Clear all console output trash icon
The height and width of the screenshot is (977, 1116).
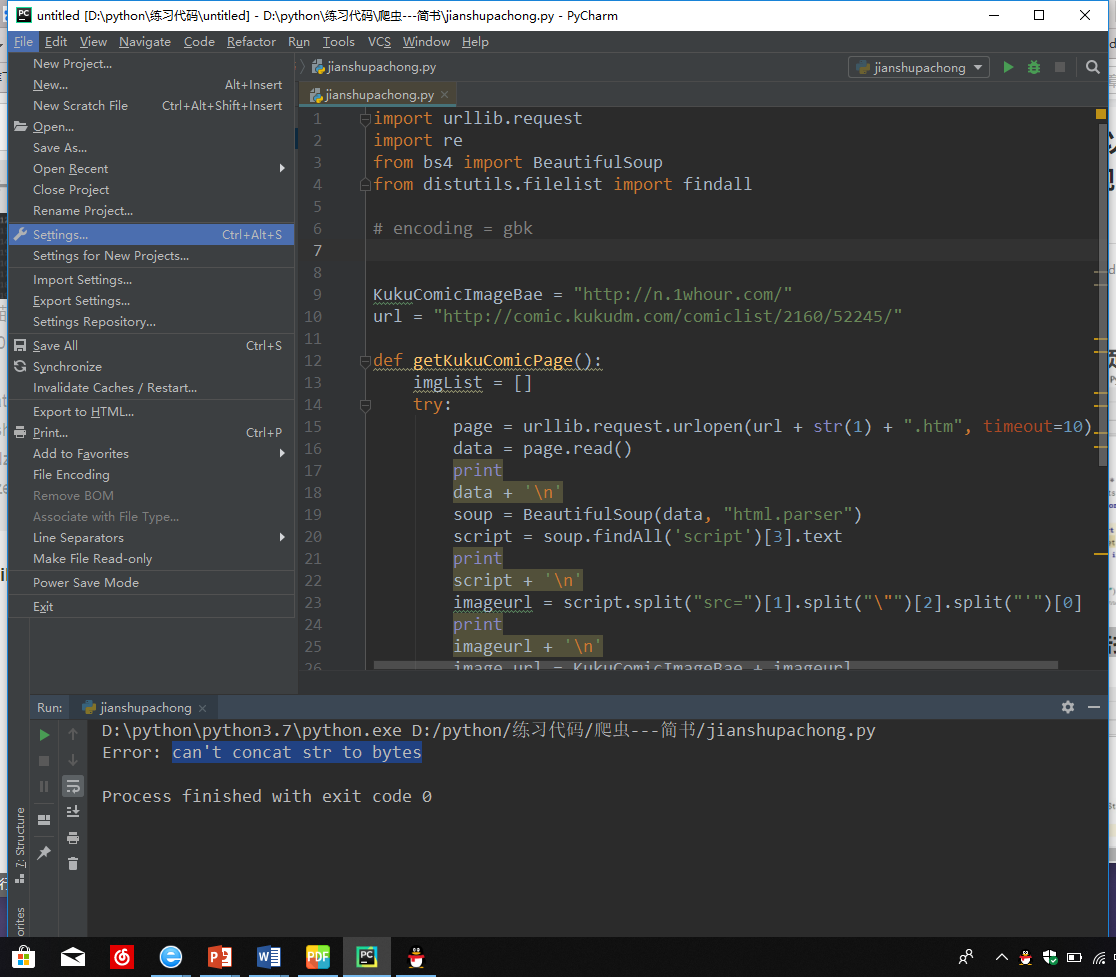(x=73, y=864)
